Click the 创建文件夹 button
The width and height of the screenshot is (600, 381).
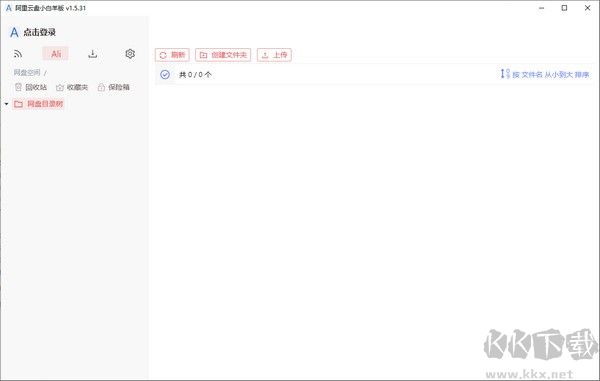[223, 55]
